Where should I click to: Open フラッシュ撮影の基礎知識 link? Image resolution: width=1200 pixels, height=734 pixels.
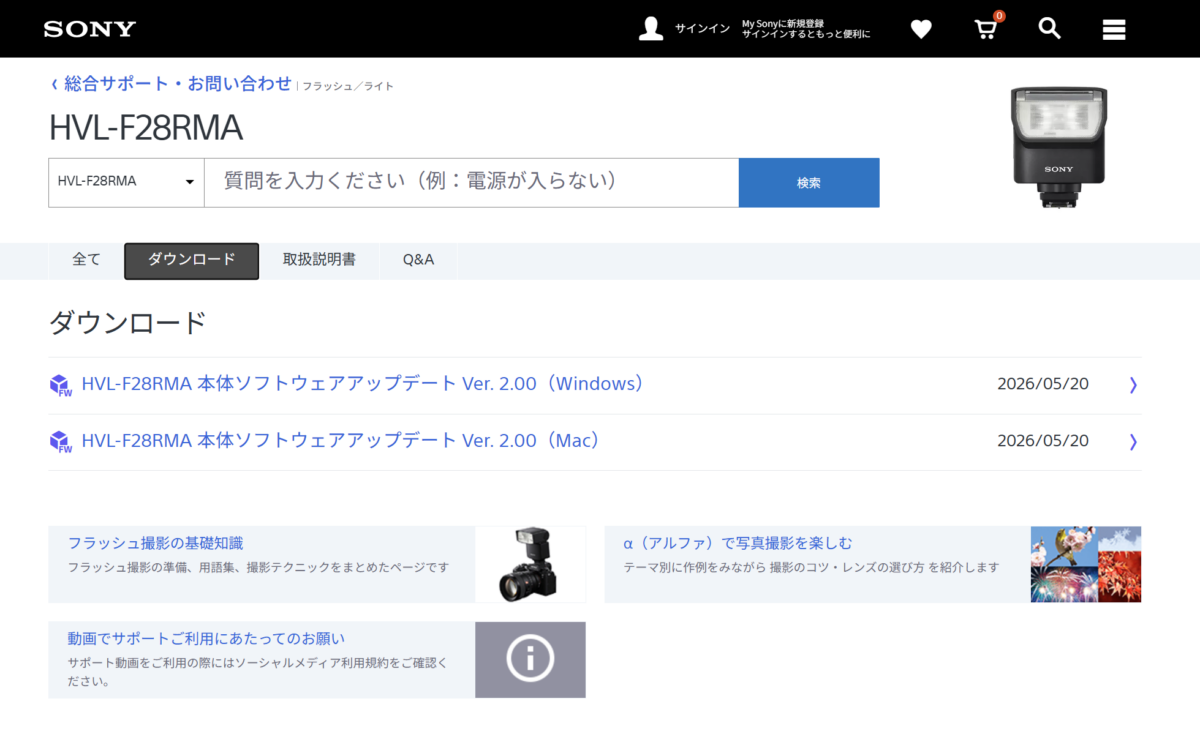tap(155, 543)
